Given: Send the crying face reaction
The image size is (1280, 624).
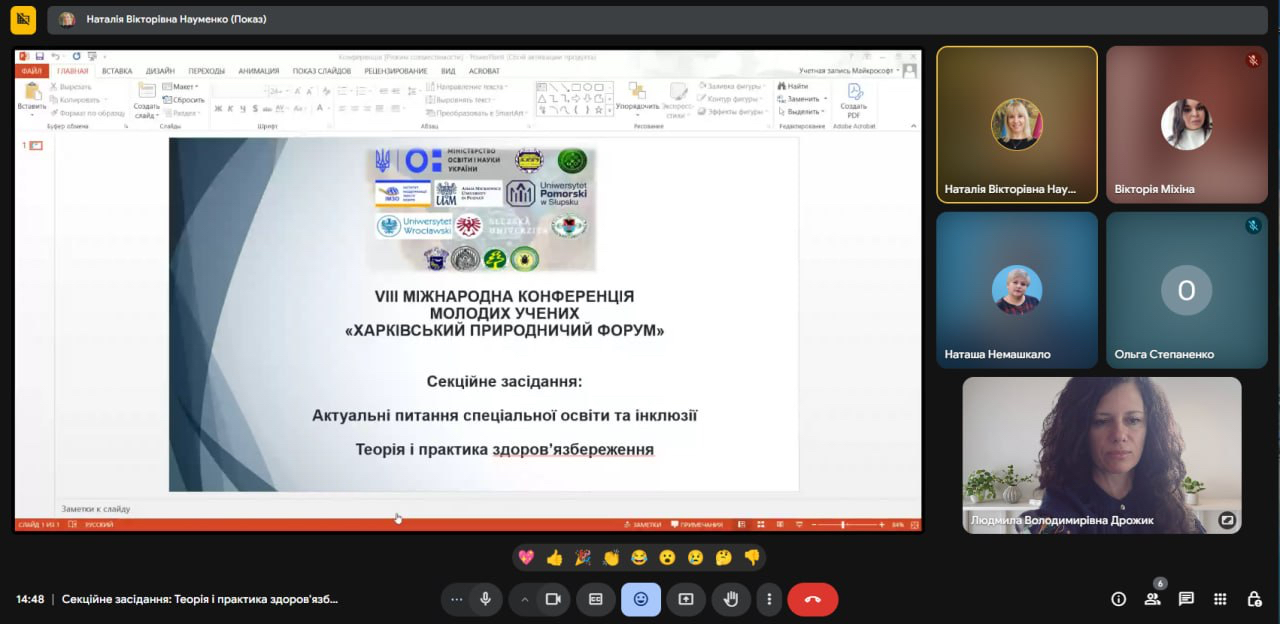Looking at the screenshot, I should [x=695, y=557].
